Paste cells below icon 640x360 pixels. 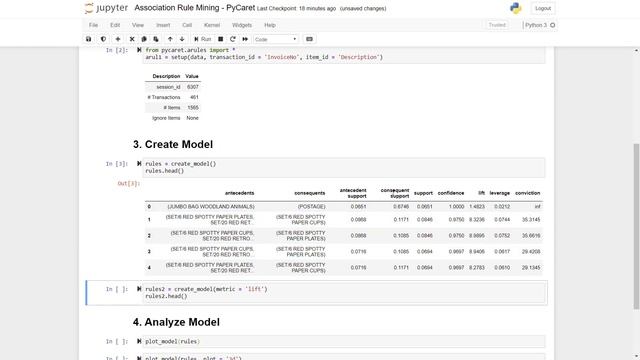tap(156, 39)
